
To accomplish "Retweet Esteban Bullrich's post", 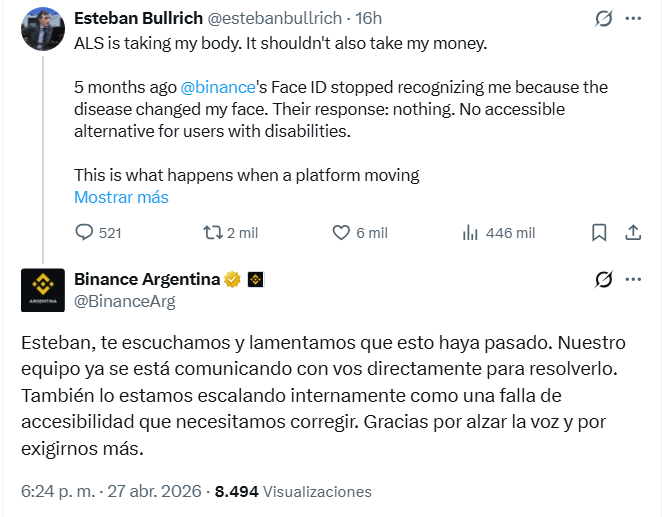I will [211, 233].
